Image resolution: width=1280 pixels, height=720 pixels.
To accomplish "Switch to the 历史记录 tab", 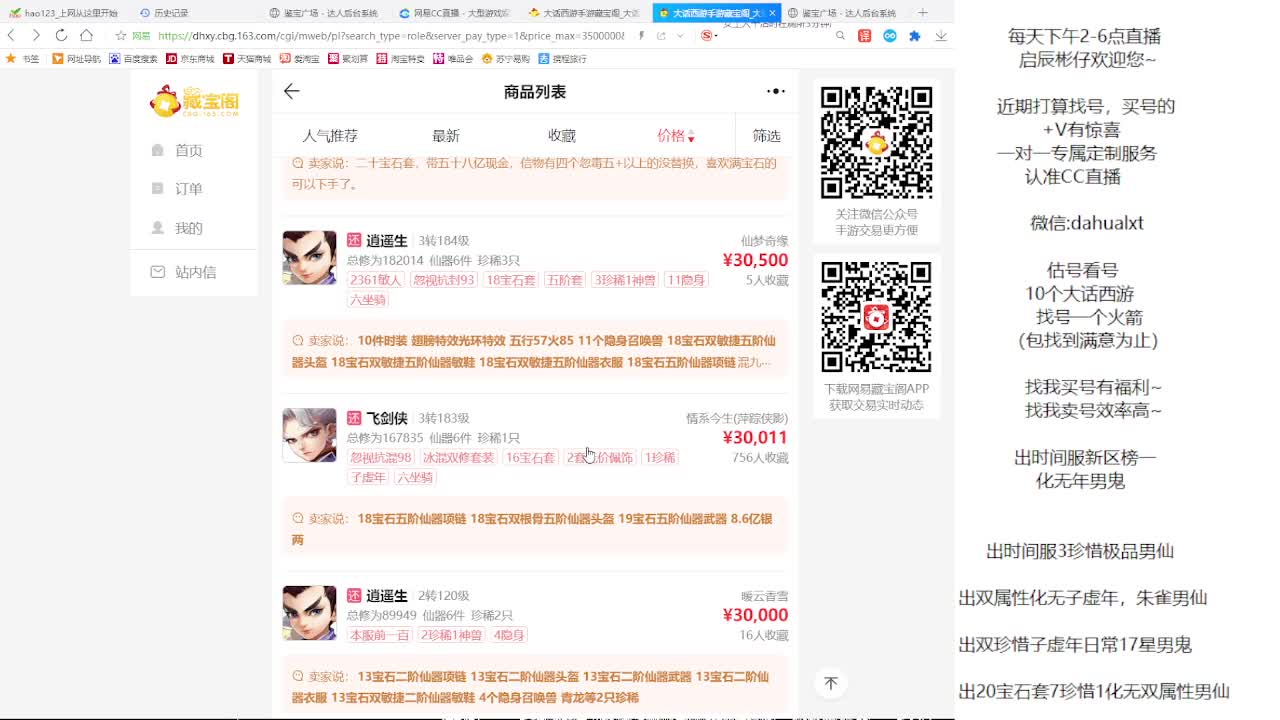I will (x=165, y=13).
